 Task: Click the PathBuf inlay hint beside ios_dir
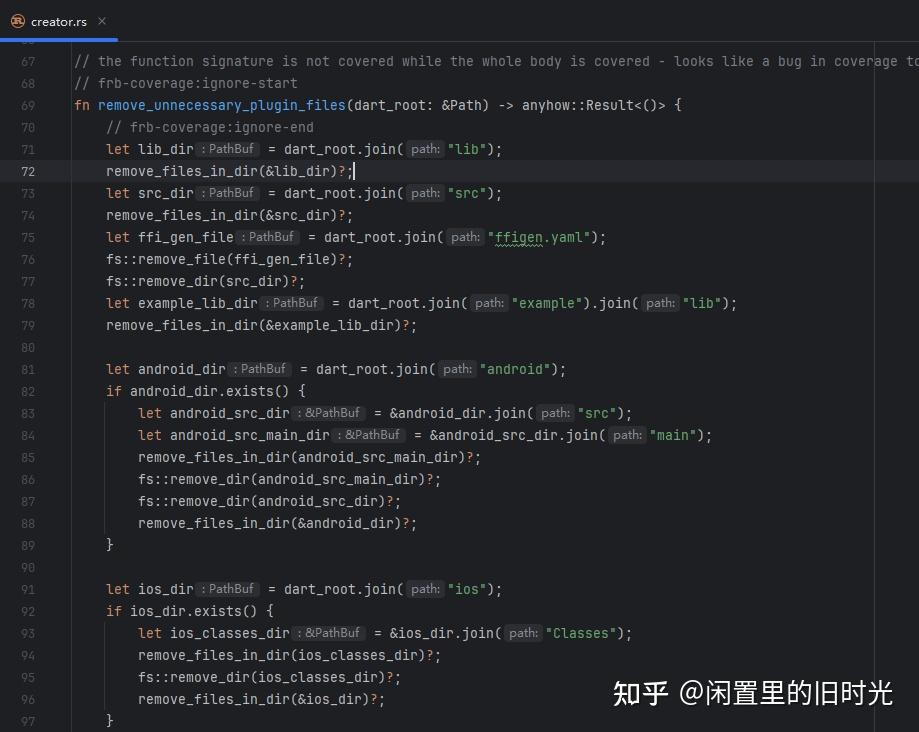coord(228,589)
